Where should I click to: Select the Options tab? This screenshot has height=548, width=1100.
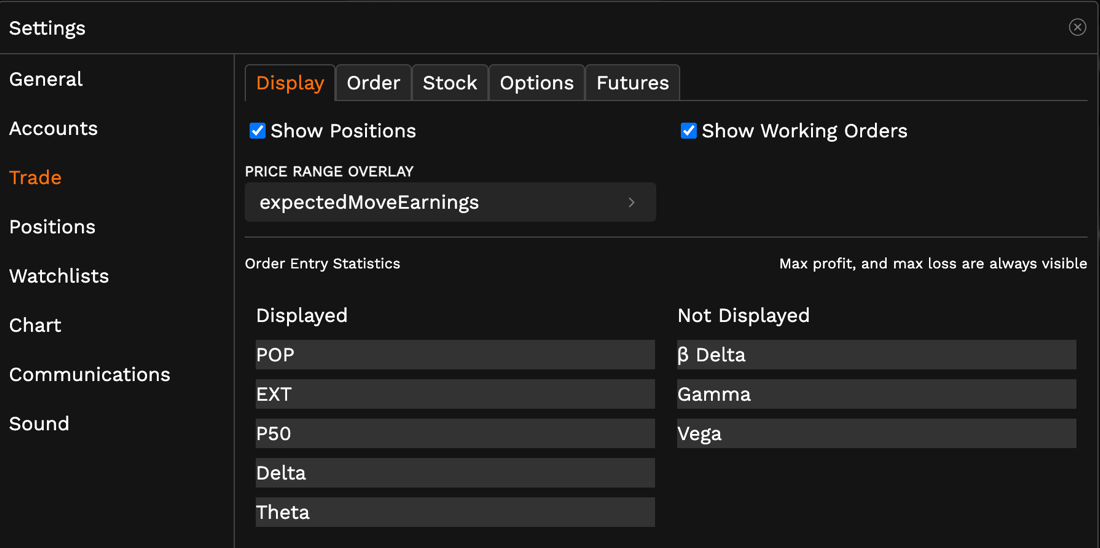click(536, 83)
